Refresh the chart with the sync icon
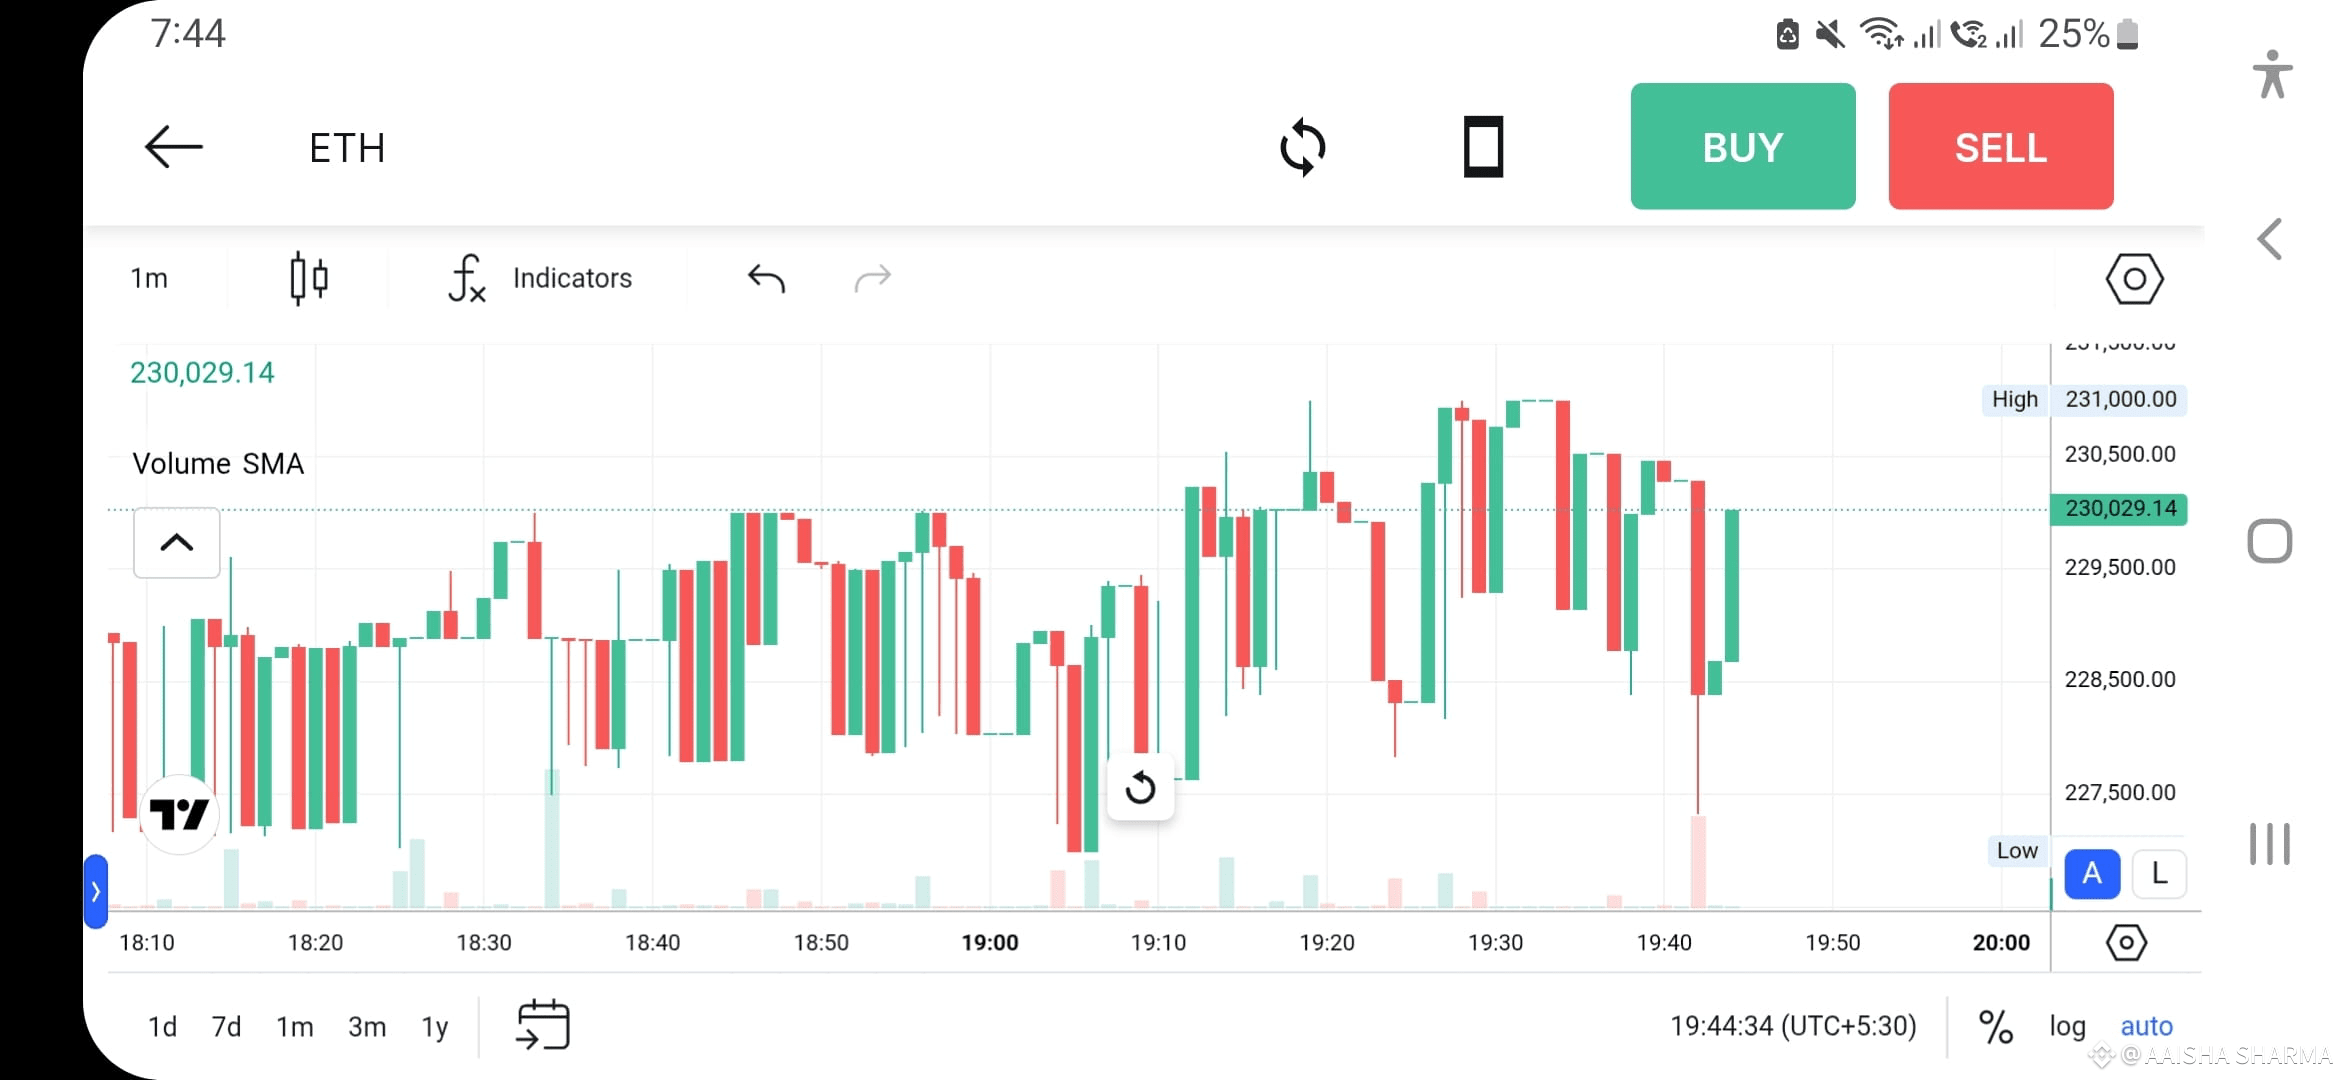This screenshot has width=2340, height=1080. (x=1302, y=146)
